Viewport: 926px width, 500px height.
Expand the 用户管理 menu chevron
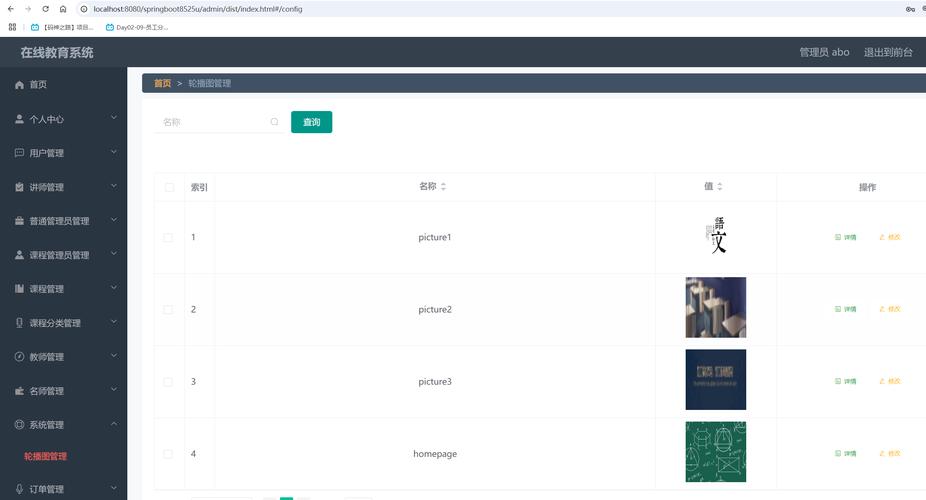[x=114, y=152]
